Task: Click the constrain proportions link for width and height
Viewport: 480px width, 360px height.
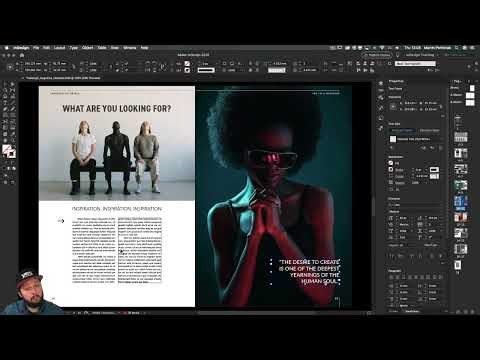Action: coord(74,67)
